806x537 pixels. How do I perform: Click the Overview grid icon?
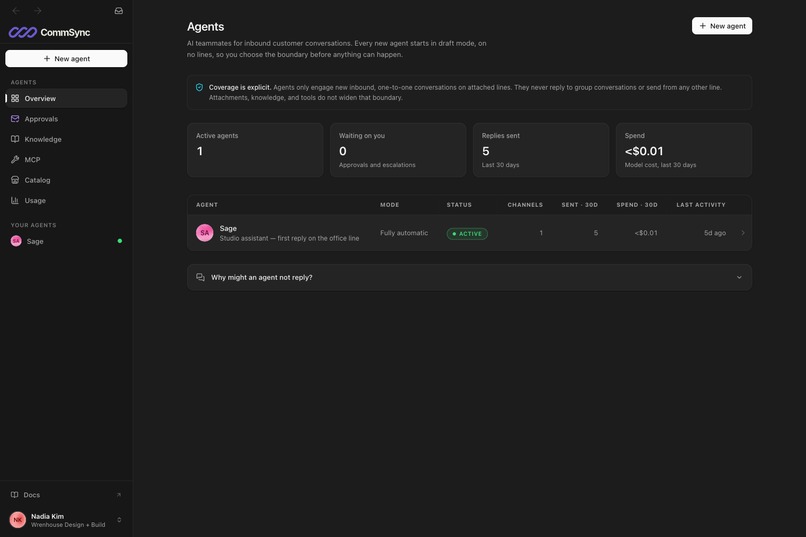click(x=15, y=98)
